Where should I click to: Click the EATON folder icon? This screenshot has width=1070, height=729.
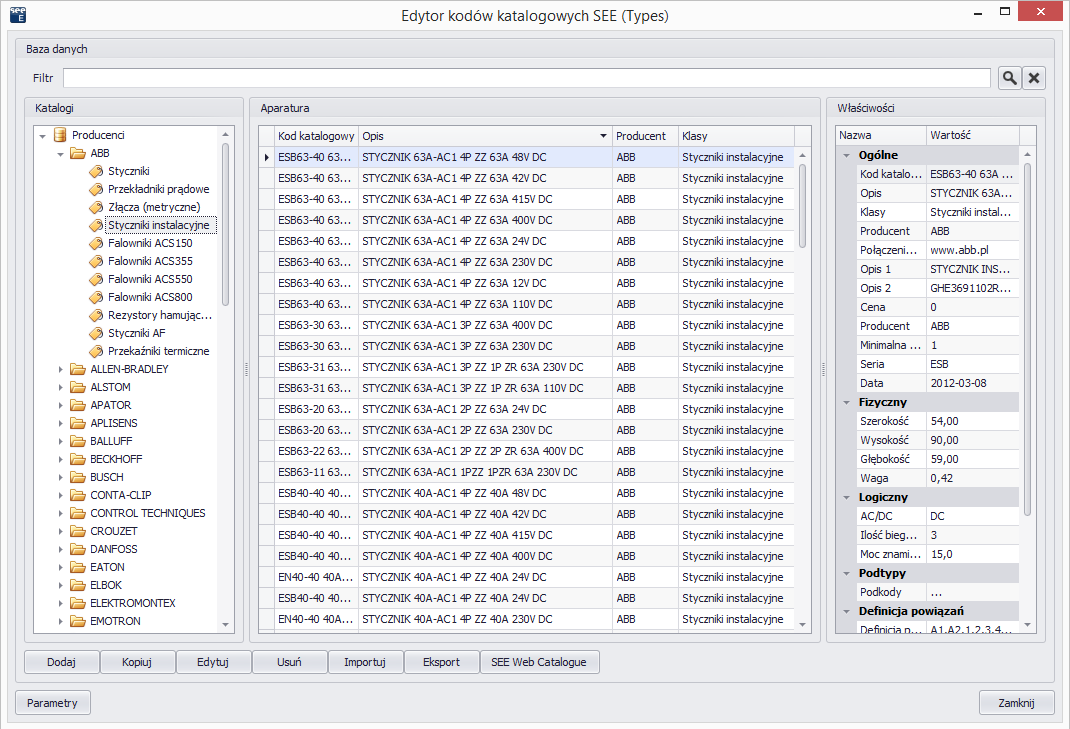(x=78, y=567)
